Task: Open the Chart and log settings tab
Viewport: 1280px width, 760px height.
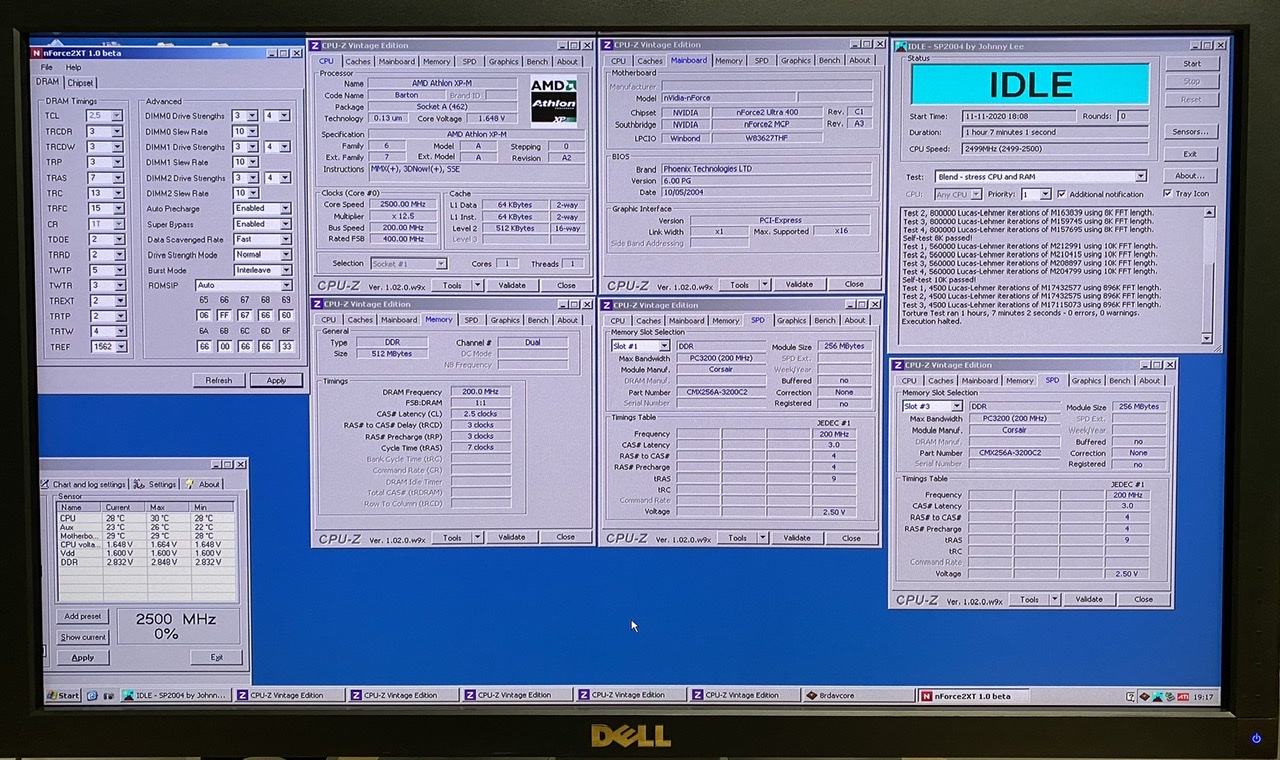Action: click(85, 484)
